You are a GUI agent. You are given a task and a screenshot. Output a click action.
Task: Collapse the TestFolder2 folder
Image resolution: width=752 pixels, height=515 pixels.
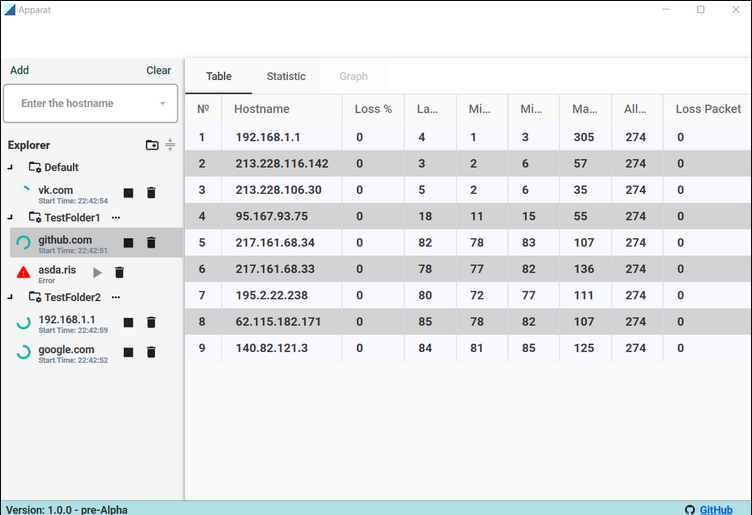tap(10, 297)
